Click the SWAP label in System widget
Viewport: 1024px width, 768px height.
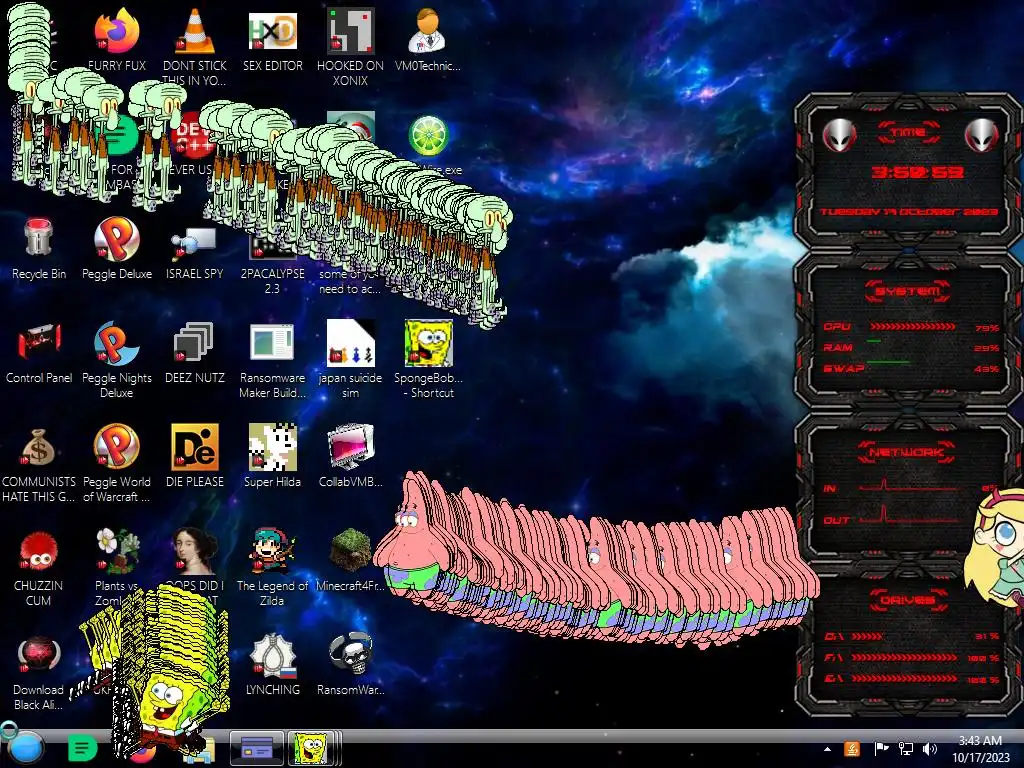click(843, 368)
